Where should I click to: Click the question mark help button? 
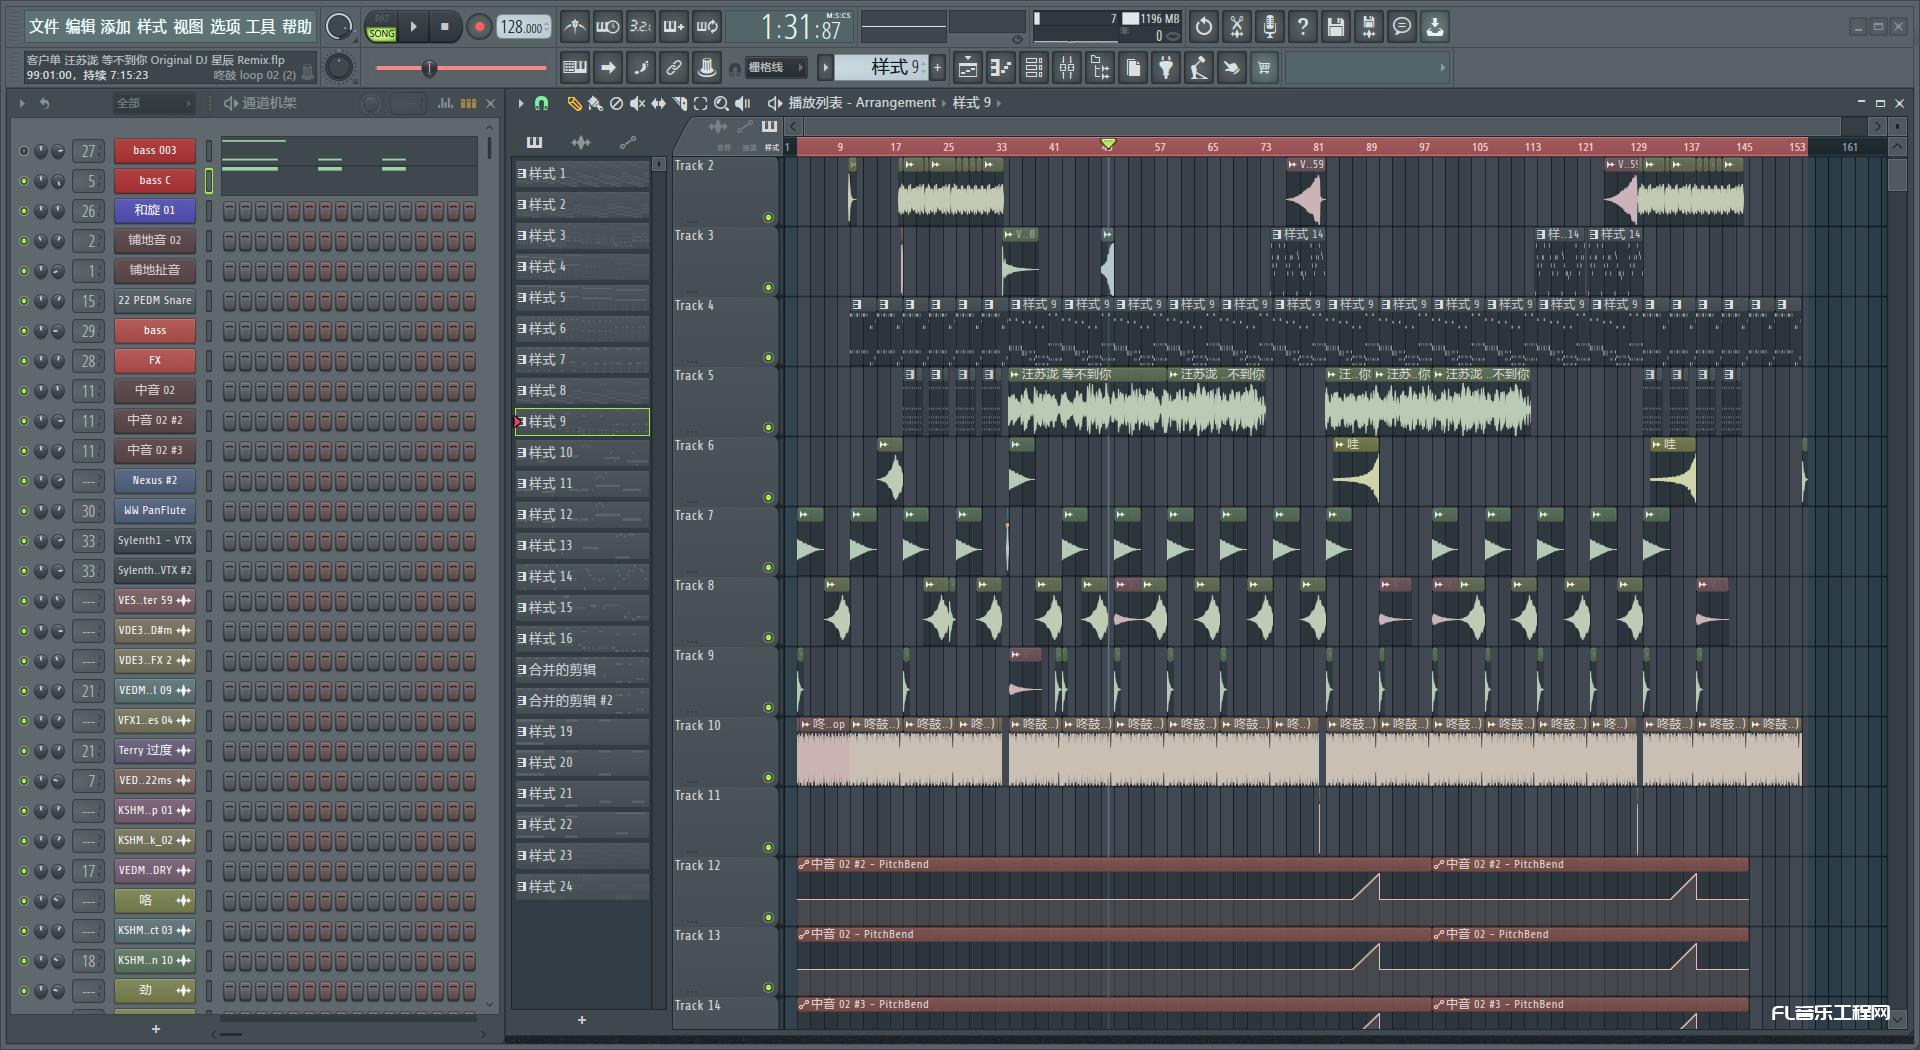pos(1303,27)
